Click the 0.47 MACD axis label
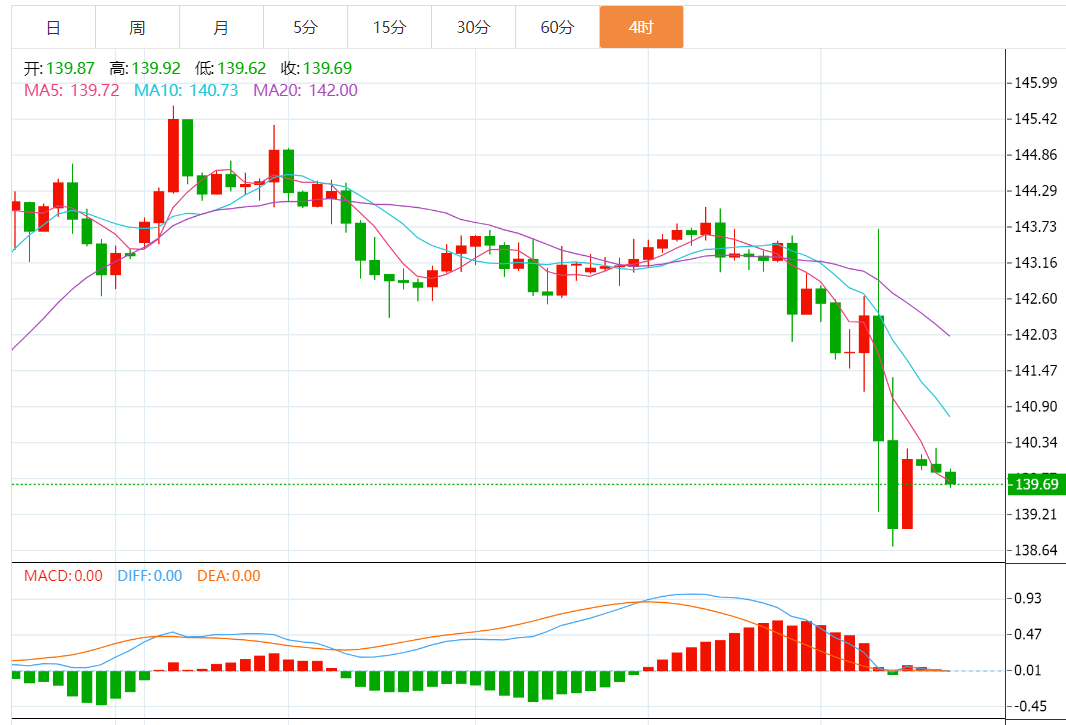Viewport: 1066px width, 725px height. 1027,635
